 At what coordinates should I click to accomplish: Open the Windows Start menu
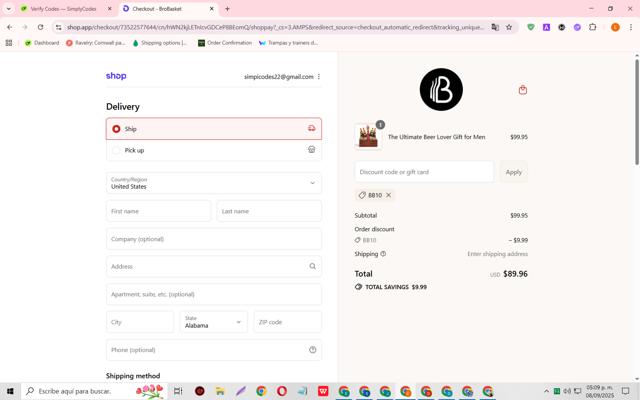tap(10, 391)
